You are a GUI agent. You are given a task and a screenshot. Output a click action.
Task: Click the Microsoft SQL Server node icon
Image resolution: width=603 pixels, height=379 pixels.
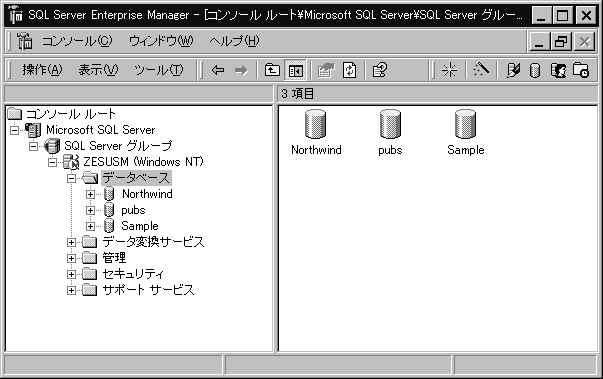[x=33, y=130]
